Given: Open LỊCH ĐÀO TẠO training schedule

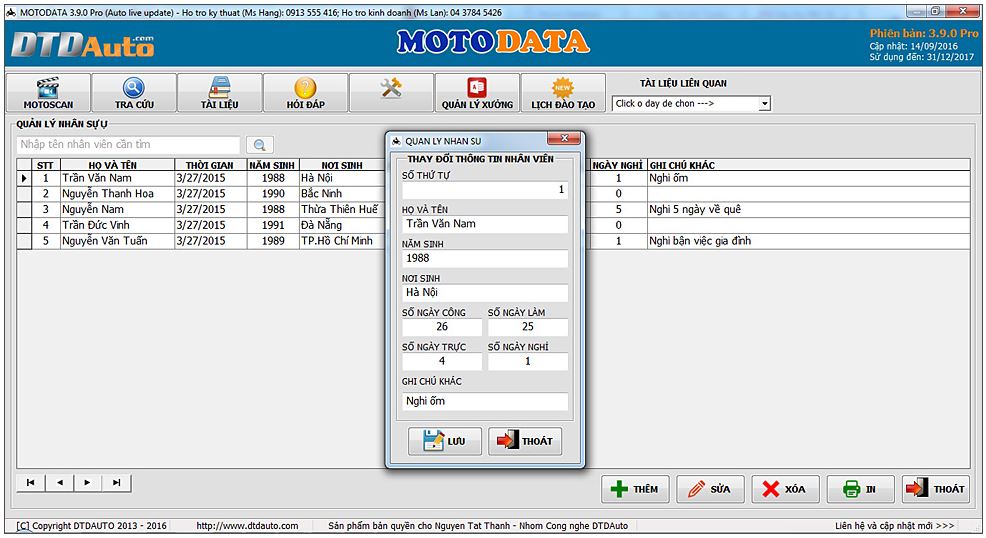Looking at the screenshot, I should point(563,92).
